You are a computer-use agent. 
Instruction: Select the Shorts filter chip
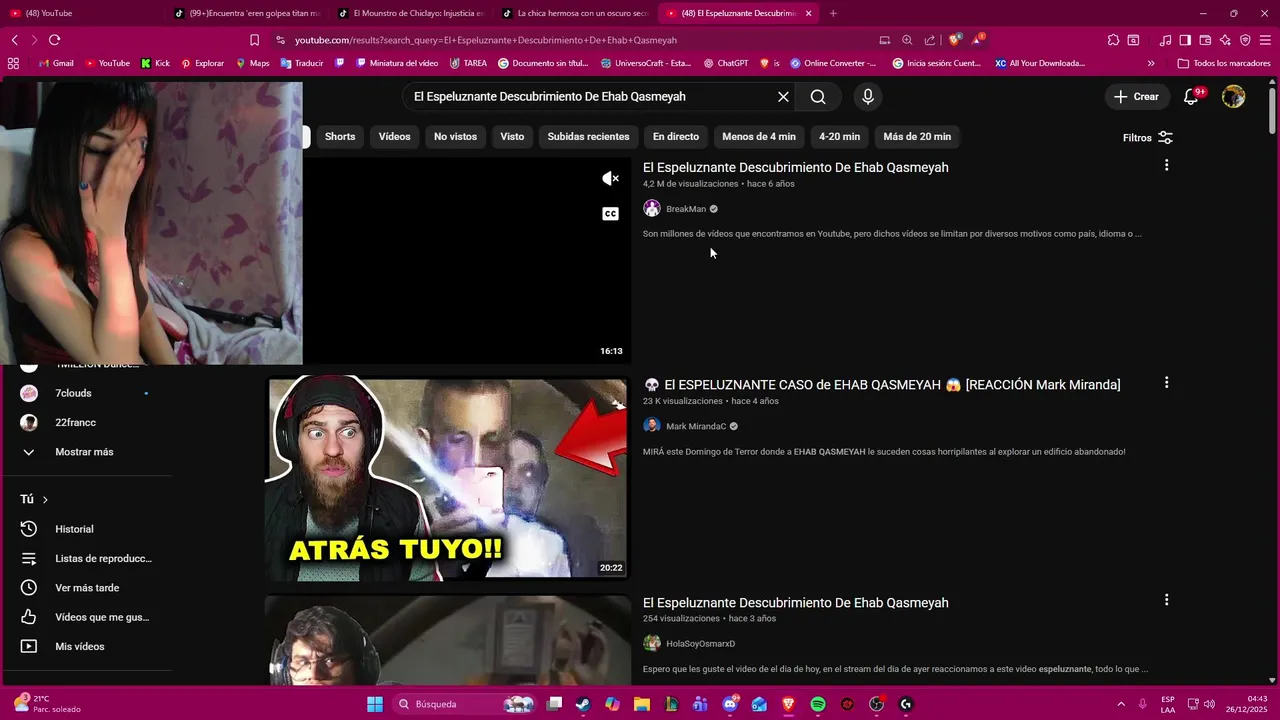(340, 136)
